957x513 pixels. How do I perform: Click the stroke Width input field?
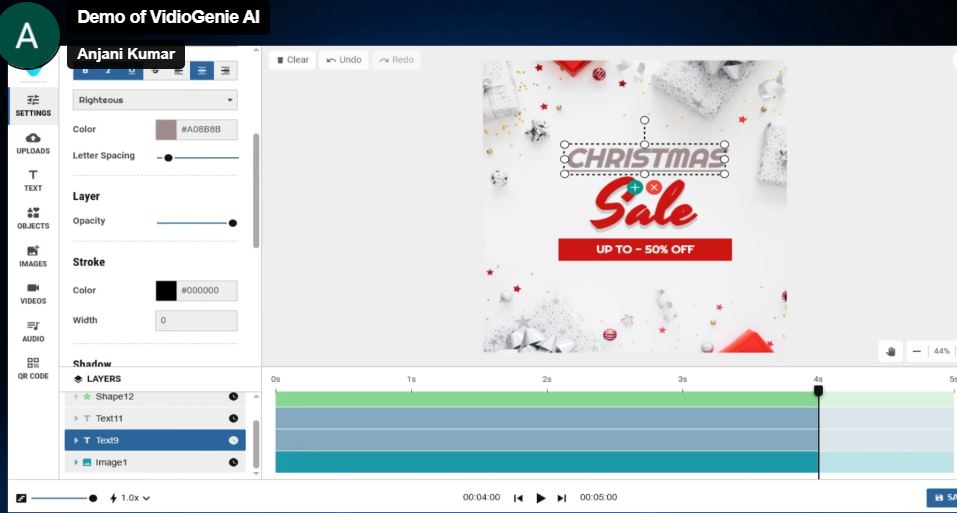click(x=197, y=321)
